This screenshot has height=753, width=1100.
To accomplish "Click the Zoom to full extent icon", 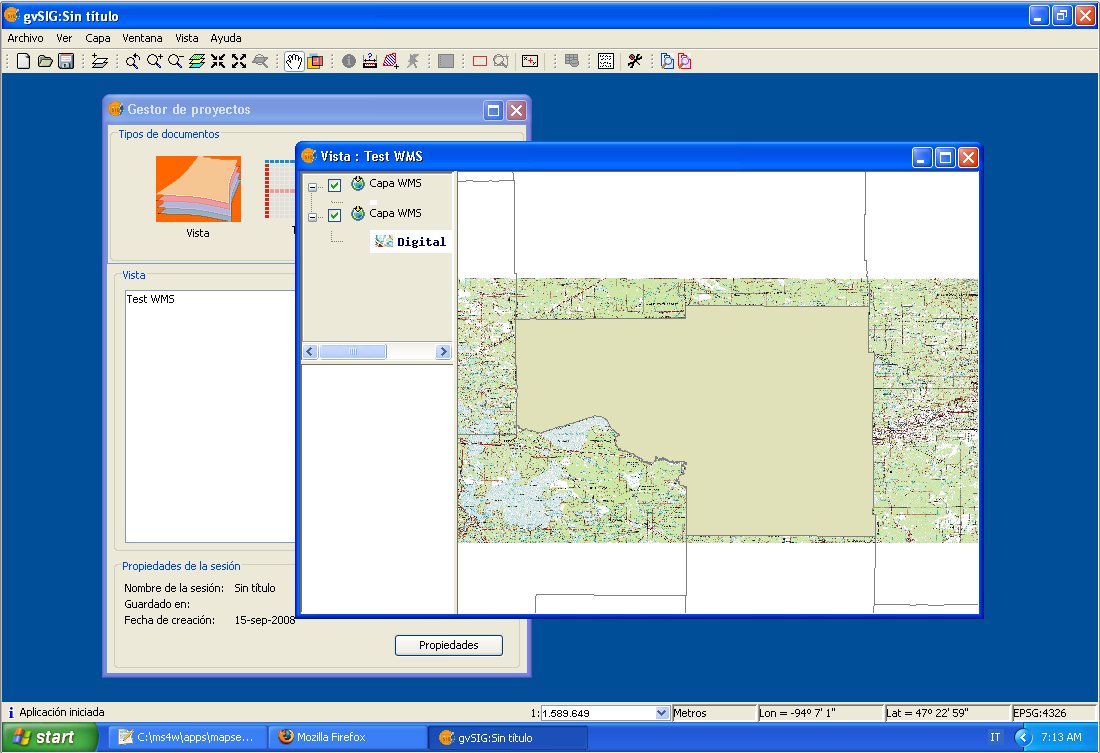I will pos(197,61).
